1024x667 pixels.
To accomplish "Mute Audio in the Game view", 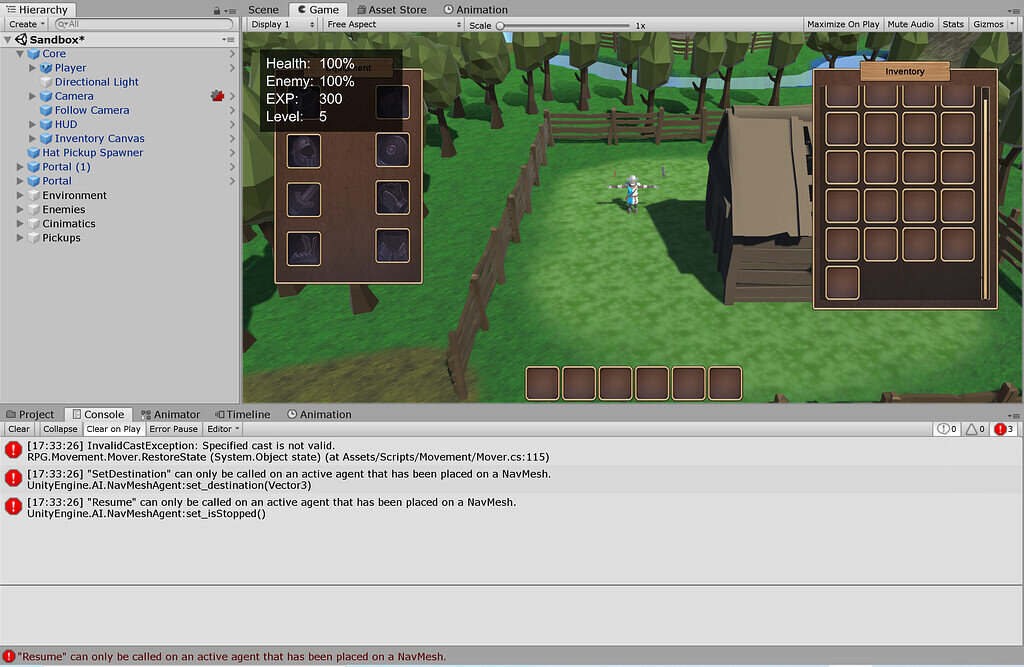I will coord(910,23).
